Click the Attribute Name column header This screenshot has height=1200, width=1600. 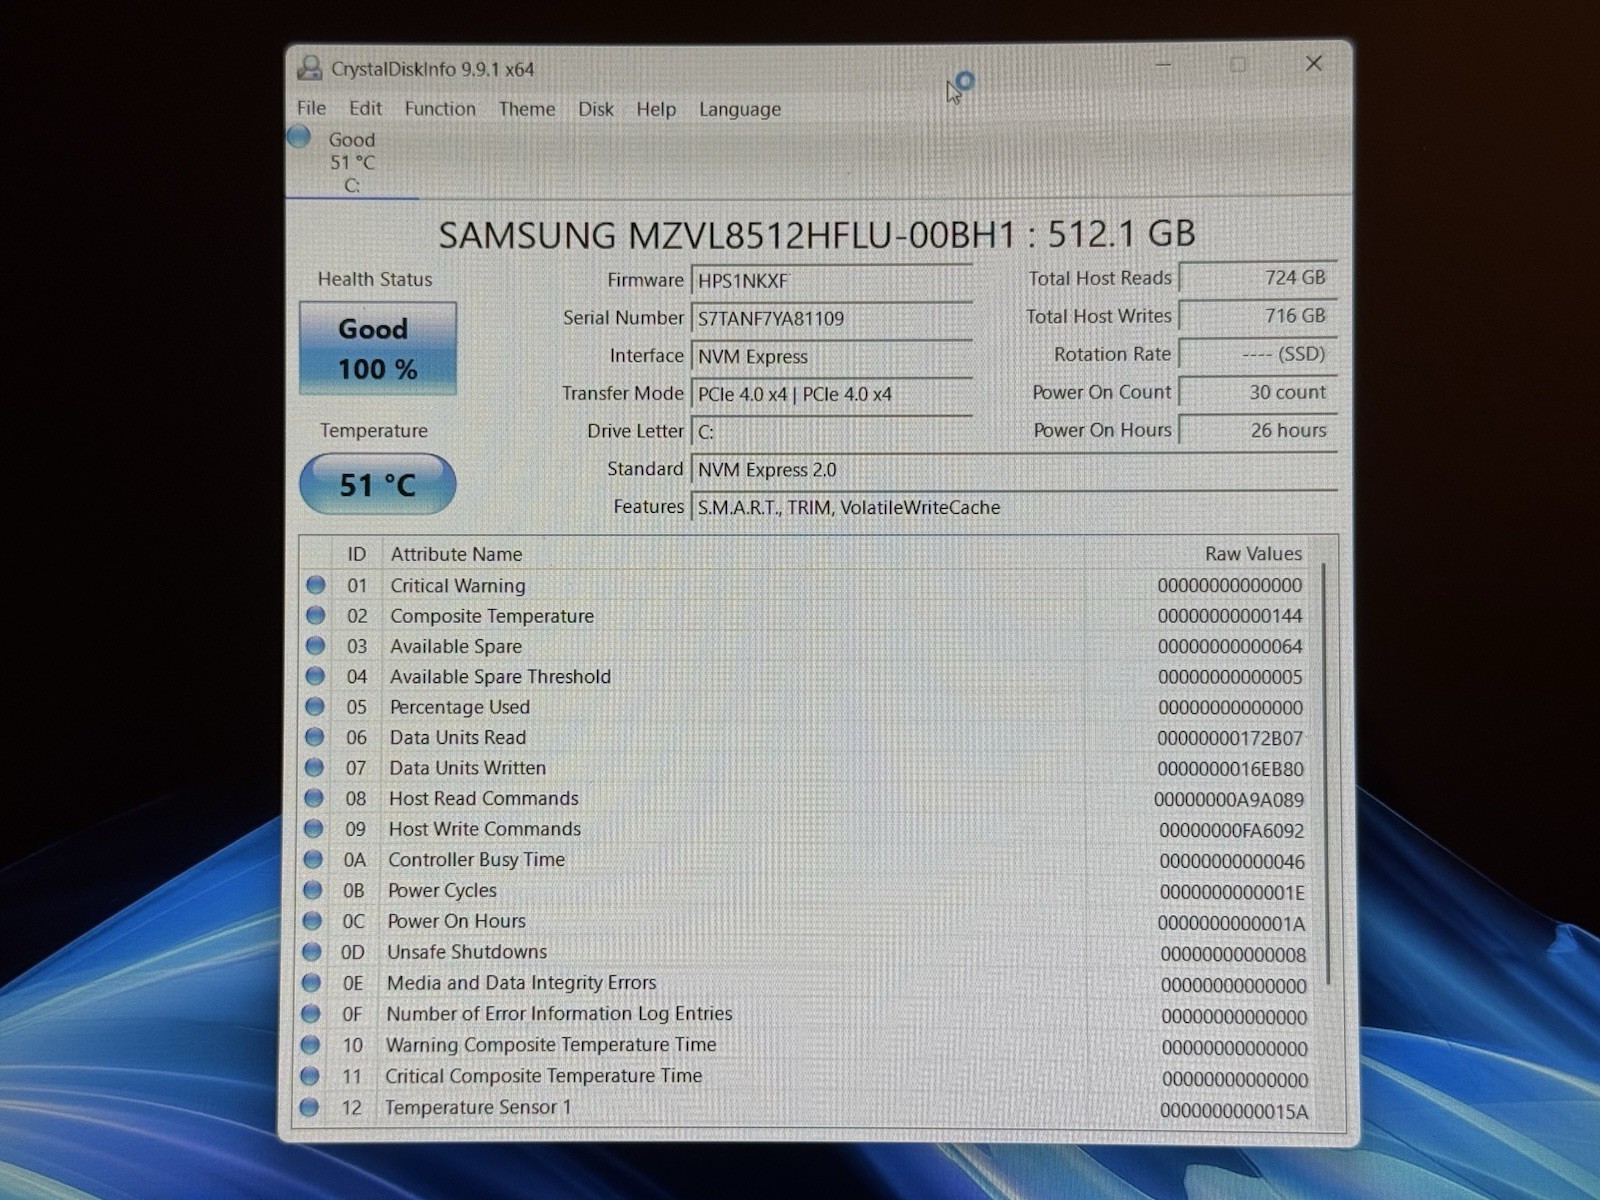(457, 554)
